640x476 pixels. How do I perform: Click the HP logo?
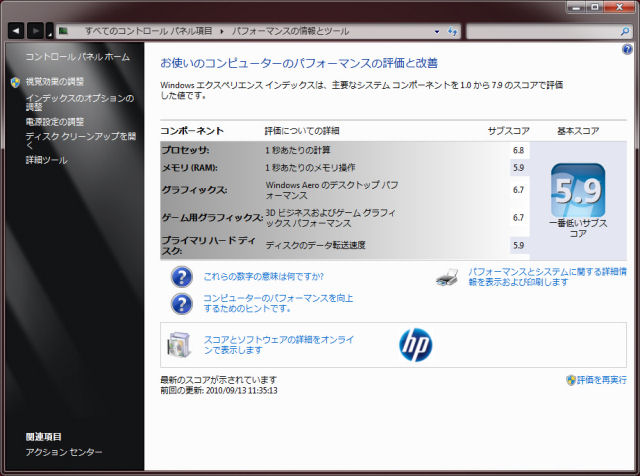pyautogui.click(x=416, y=345)
